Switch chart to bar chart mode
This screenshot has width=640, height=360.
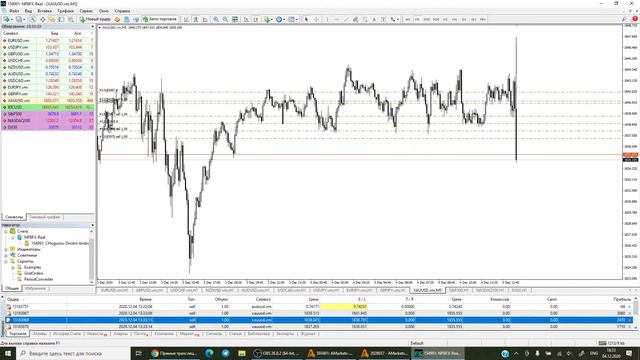coord(186,19)
